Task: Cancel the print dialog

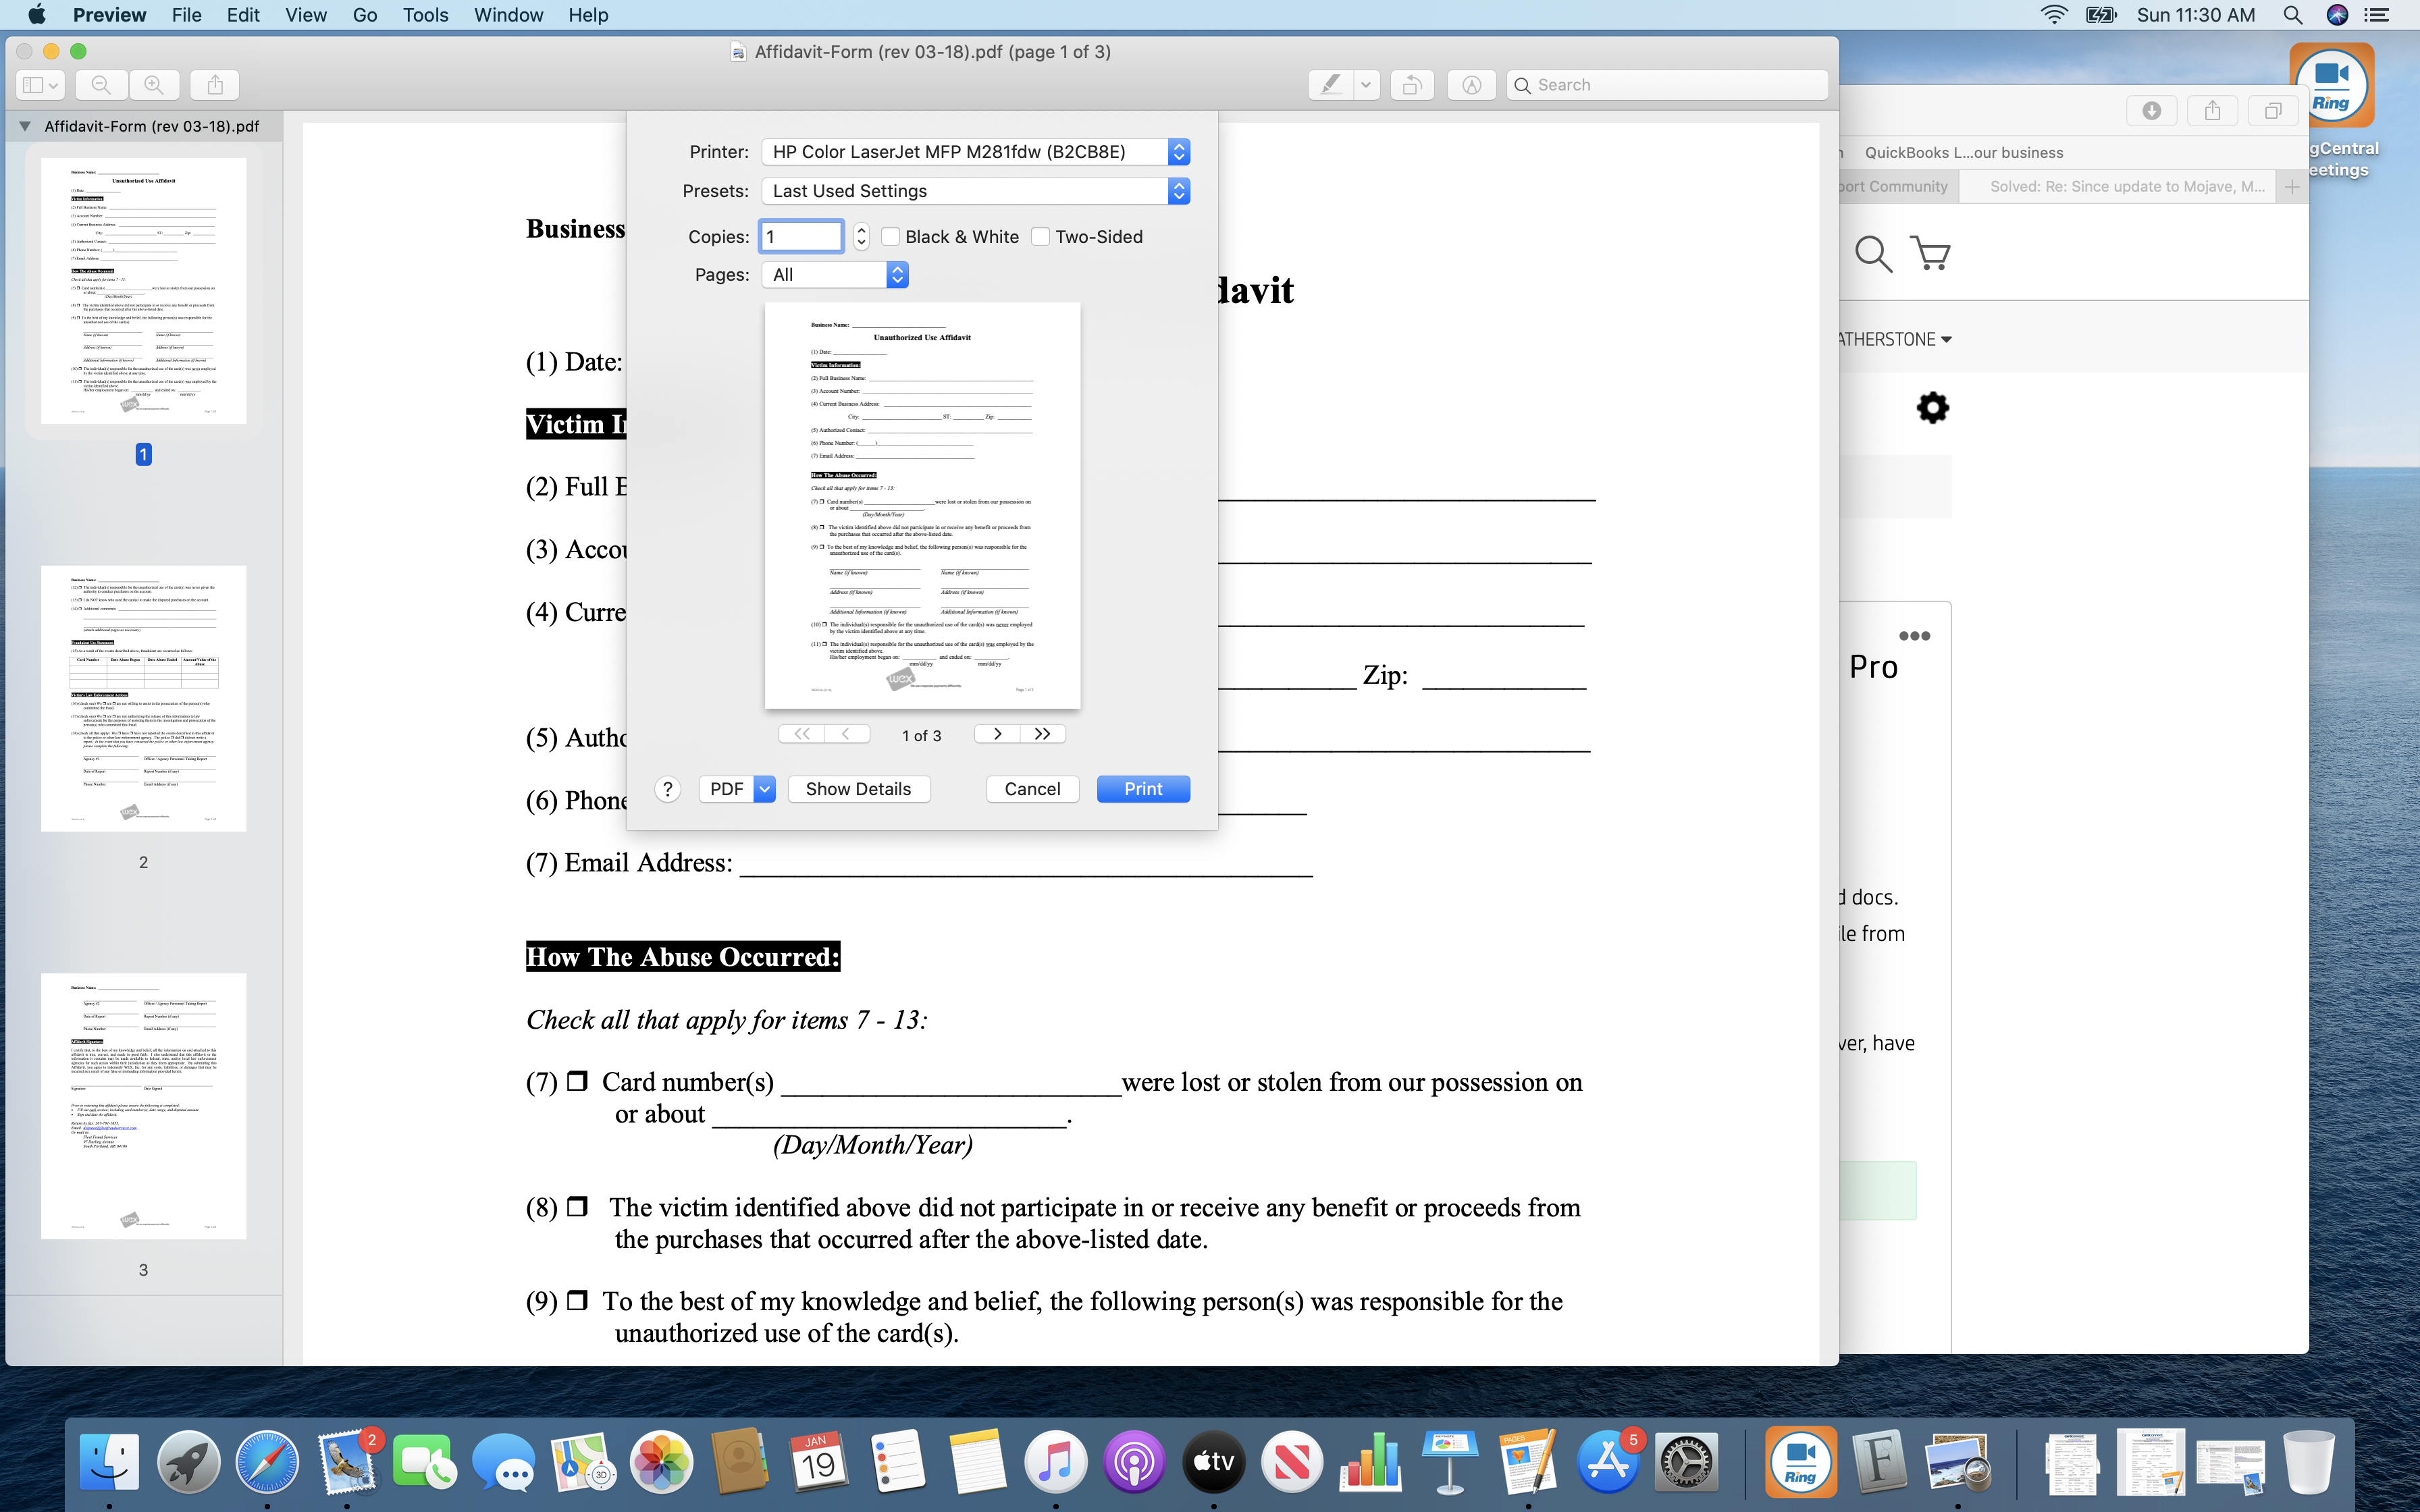Action: (1032, 789)
